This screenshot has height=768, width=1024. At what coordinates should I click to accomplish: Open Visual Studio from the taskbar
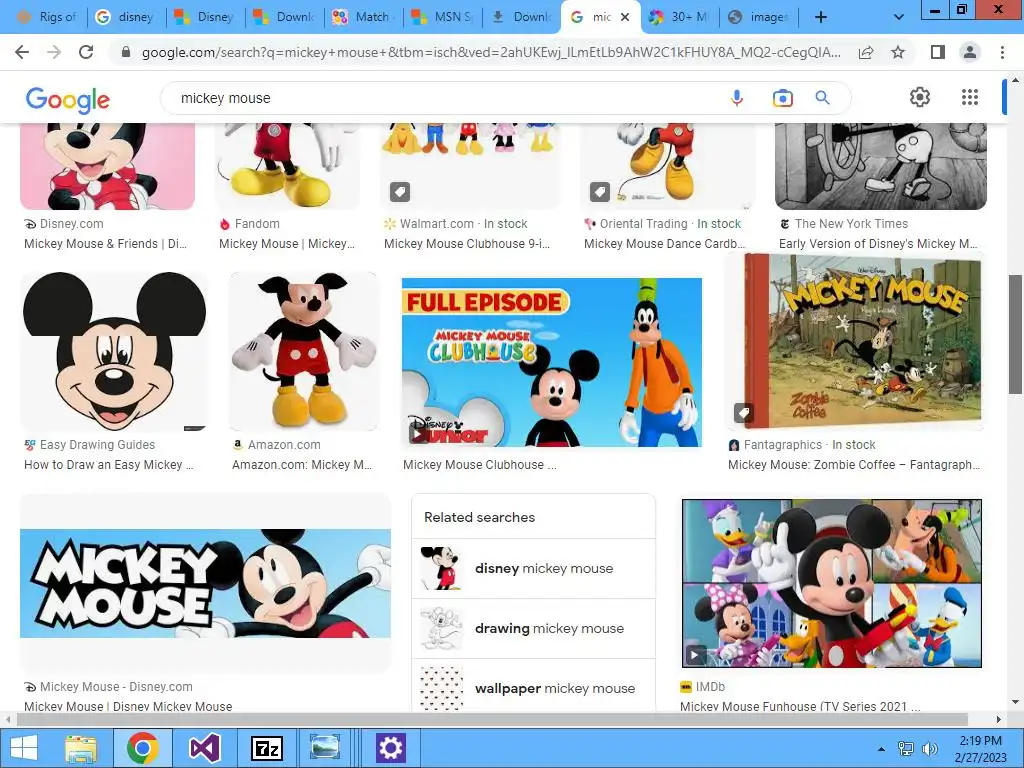coord(205,748)
